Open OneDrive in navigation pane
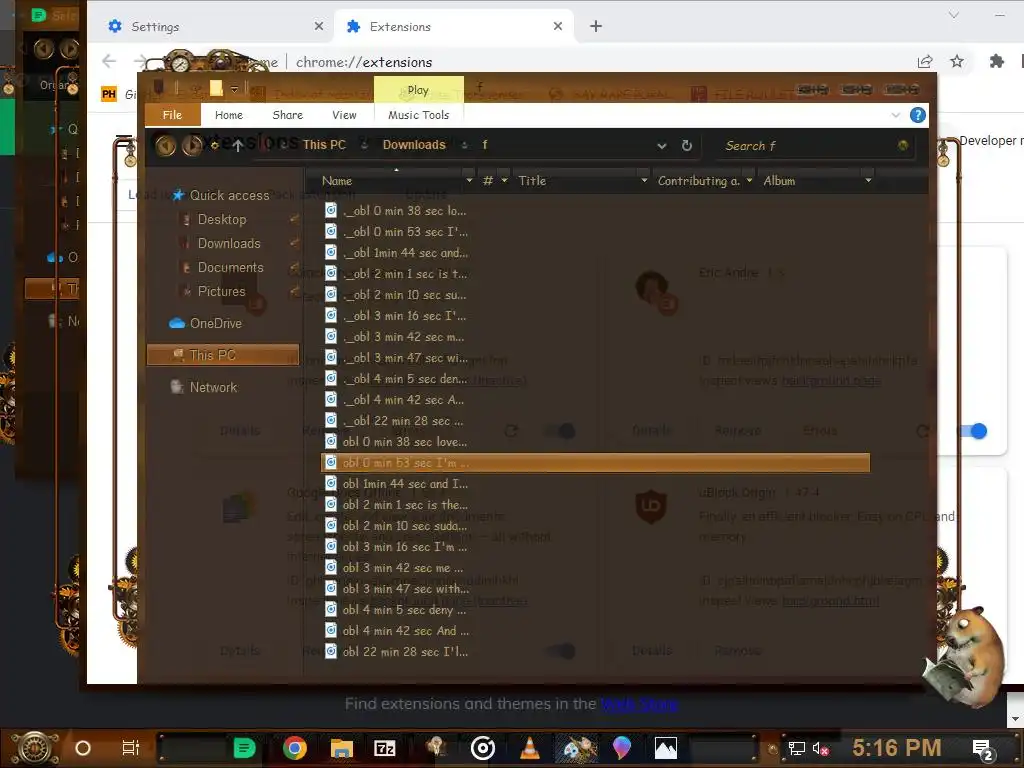The image size is (1024, 768). (x=215, y=323)
